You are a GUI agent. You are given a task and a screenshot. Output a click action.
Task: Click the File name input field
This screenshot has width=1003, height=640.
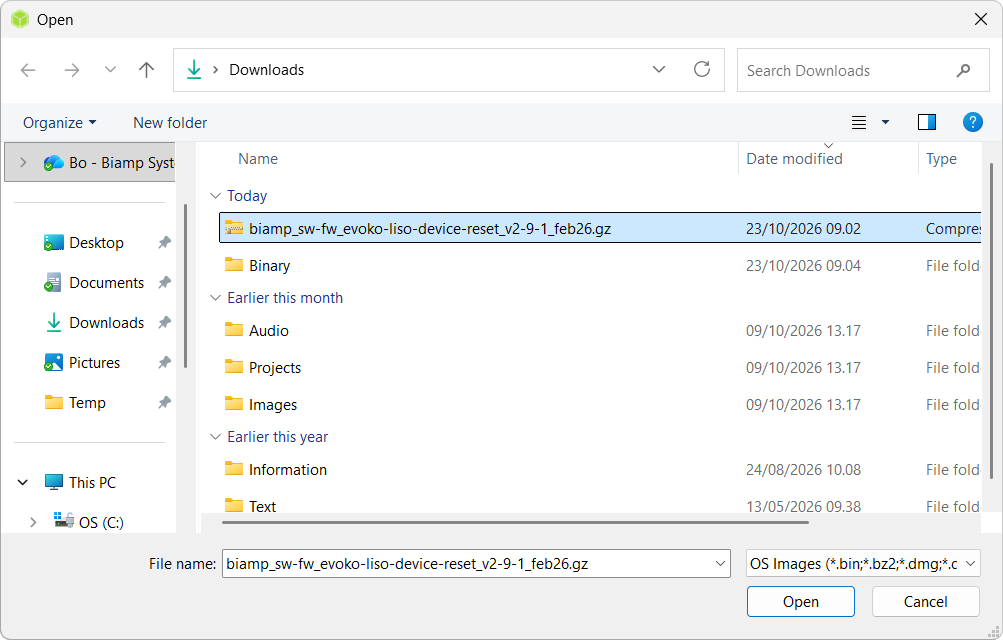click(x=476, y=563)
